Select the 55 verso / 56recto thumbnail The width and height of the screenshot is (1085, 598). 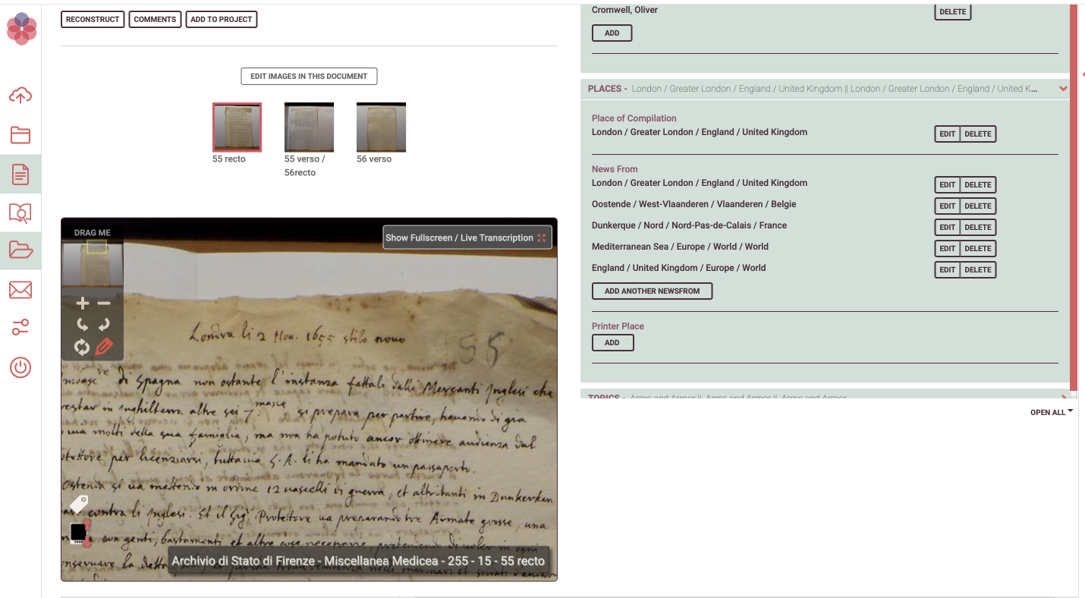[x=309, y=127]
